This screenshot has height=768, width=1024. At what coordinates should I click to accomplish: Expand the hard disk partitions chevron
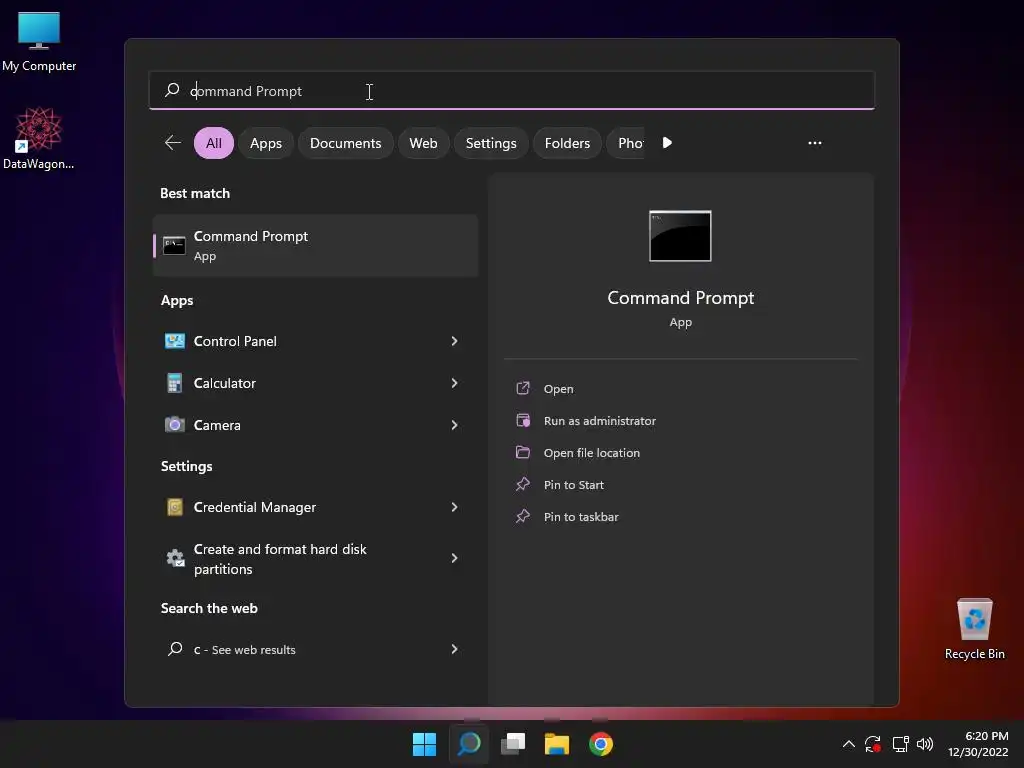pyautogui.click(x=455, y=558)
